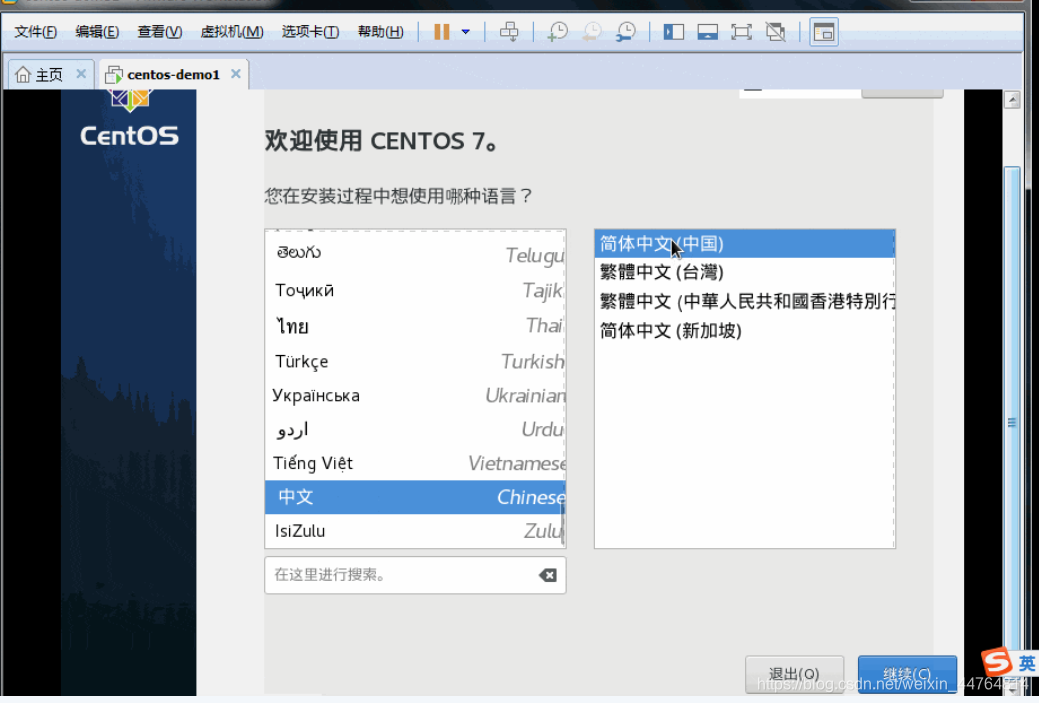Open the snapshot manager icon
1039x703 pixels.
625,31
